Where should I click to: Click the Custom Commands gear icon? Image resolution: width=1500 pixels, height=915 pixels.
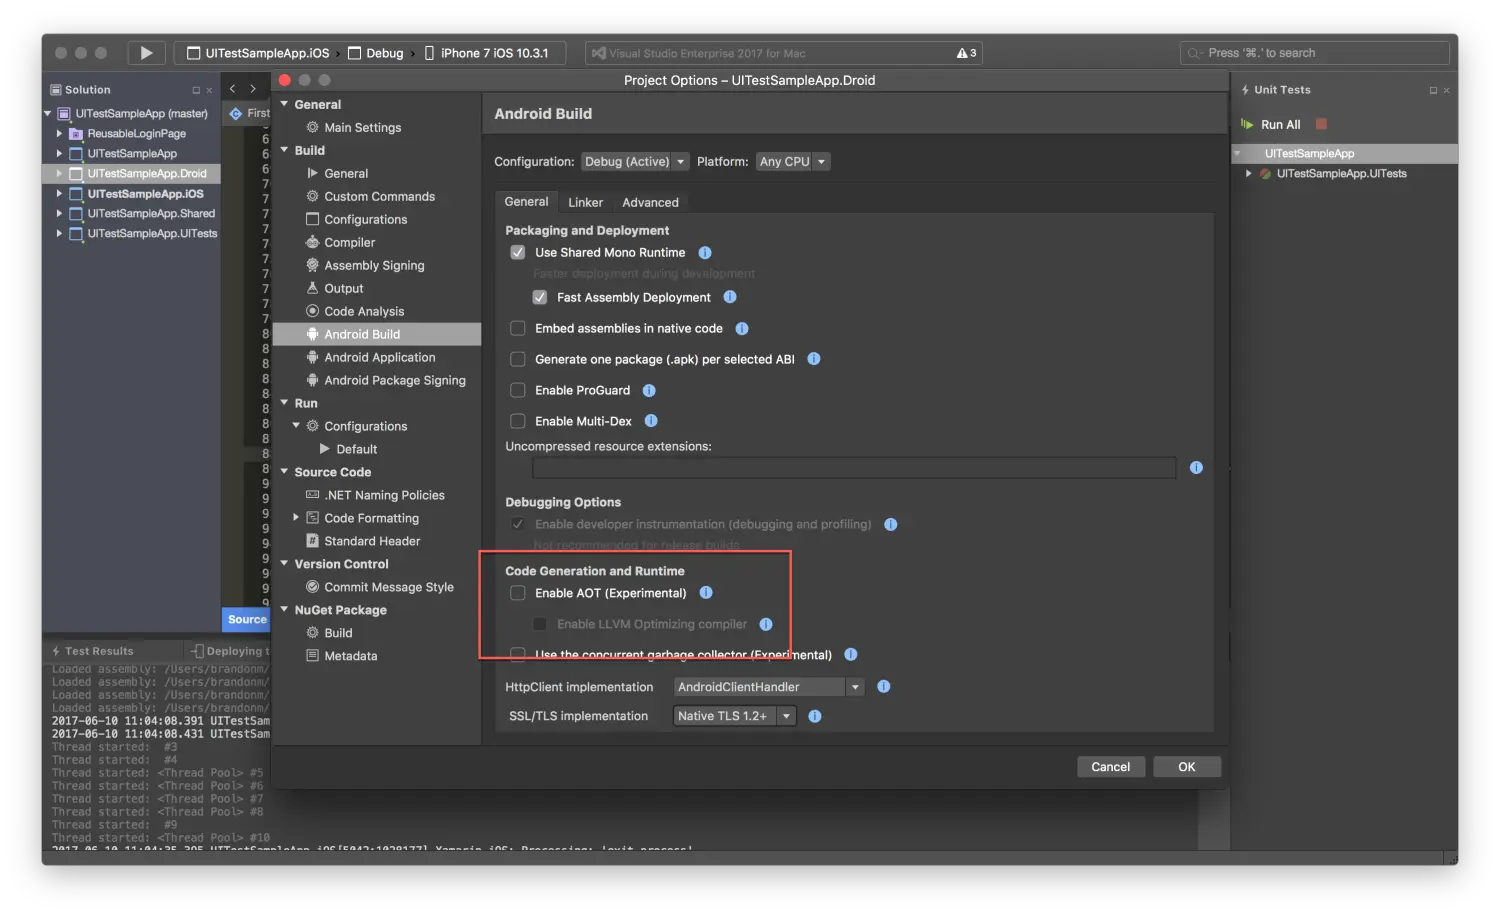pyautogui.click(x=312, y=196)
